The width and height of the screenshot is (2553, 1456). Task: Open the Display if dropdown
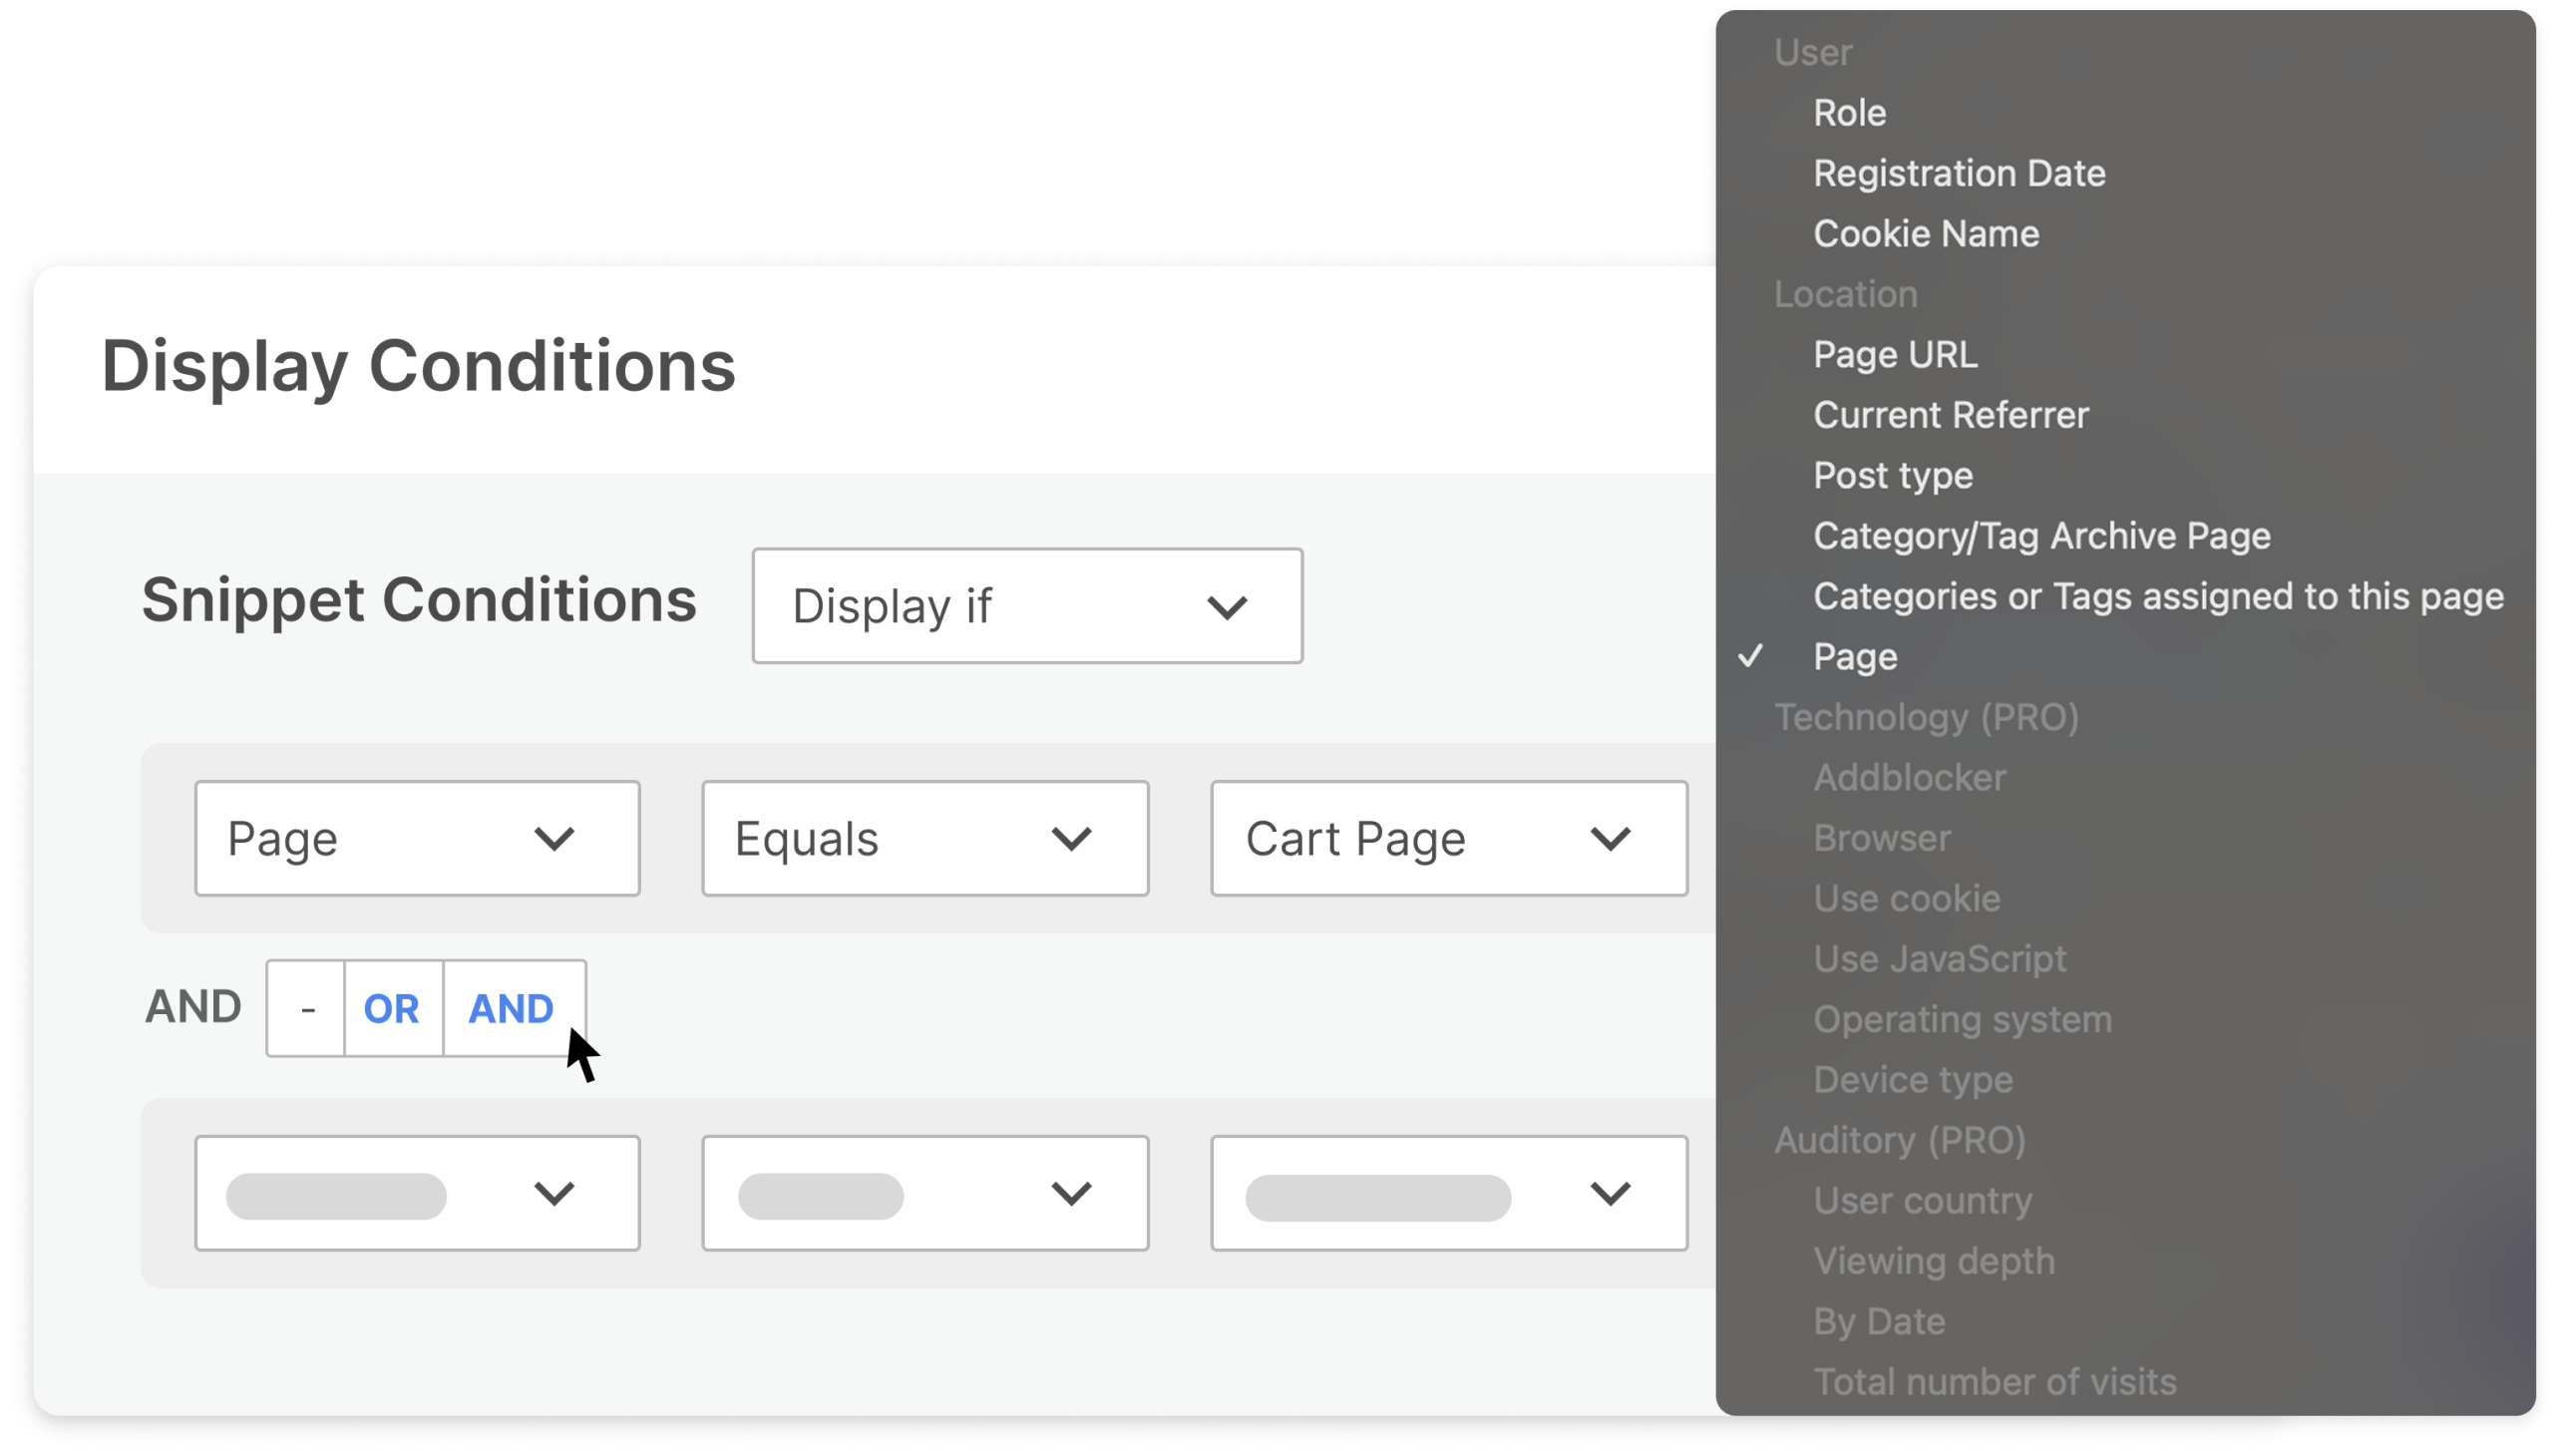point(1026,606)
